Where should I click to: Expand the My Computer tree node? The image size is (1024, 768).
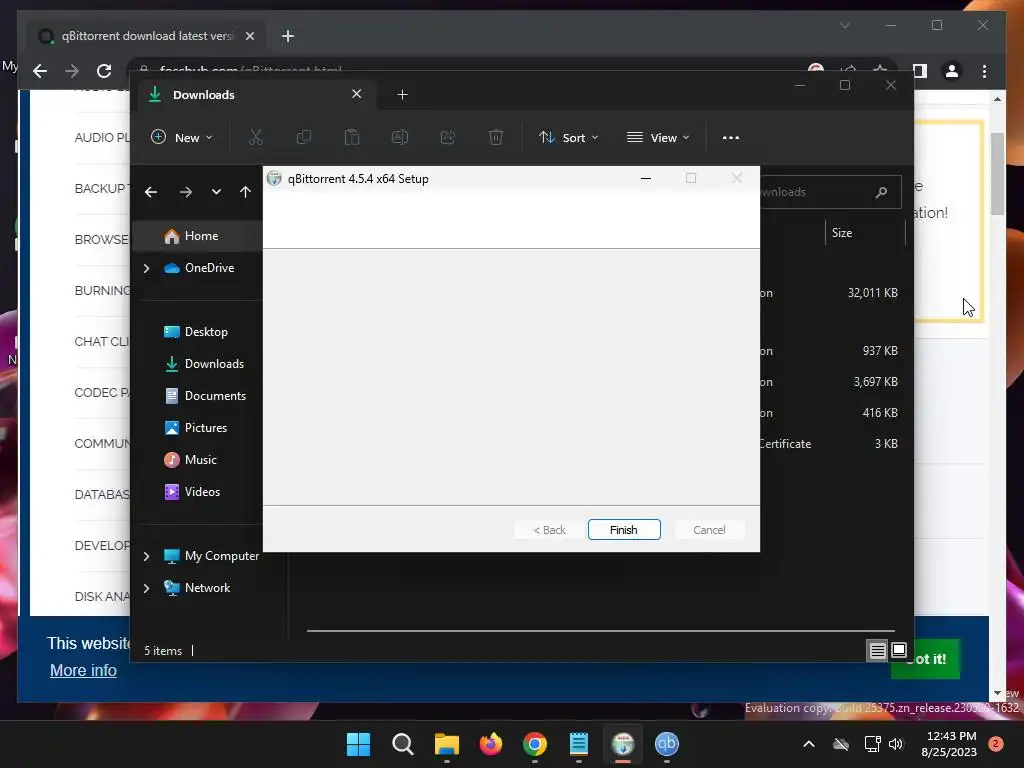tap(146, 556)
